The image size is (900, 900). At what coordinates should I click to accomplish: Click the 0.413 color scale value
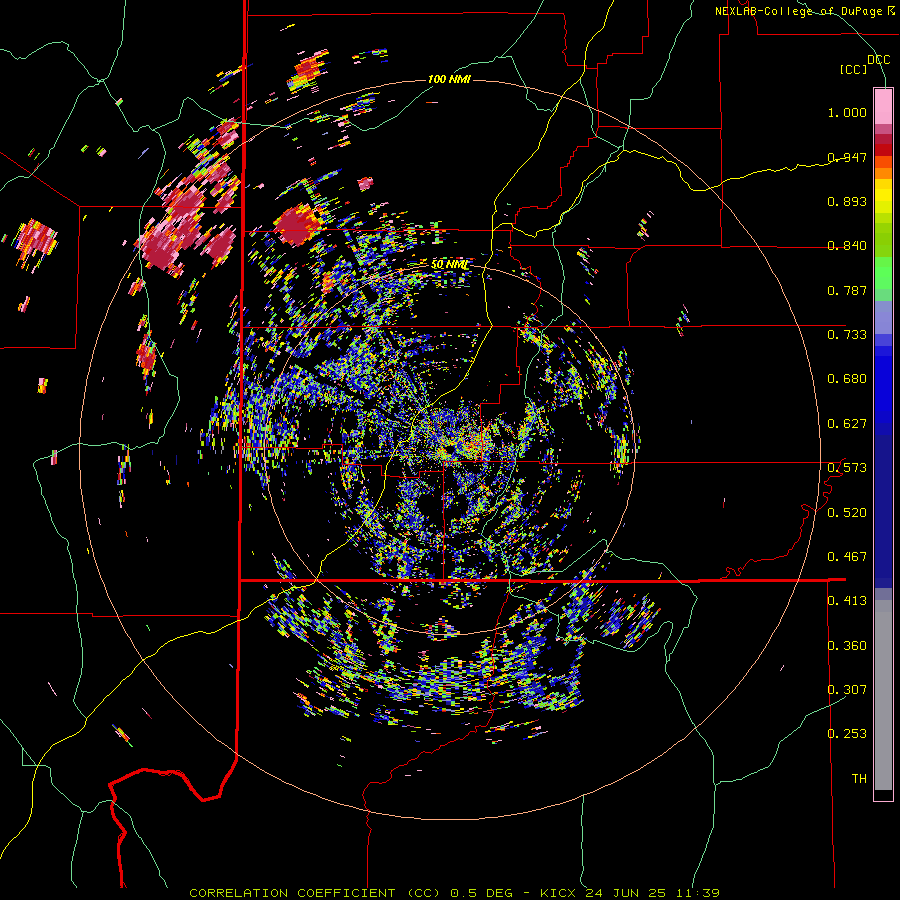tap(847, 601)
